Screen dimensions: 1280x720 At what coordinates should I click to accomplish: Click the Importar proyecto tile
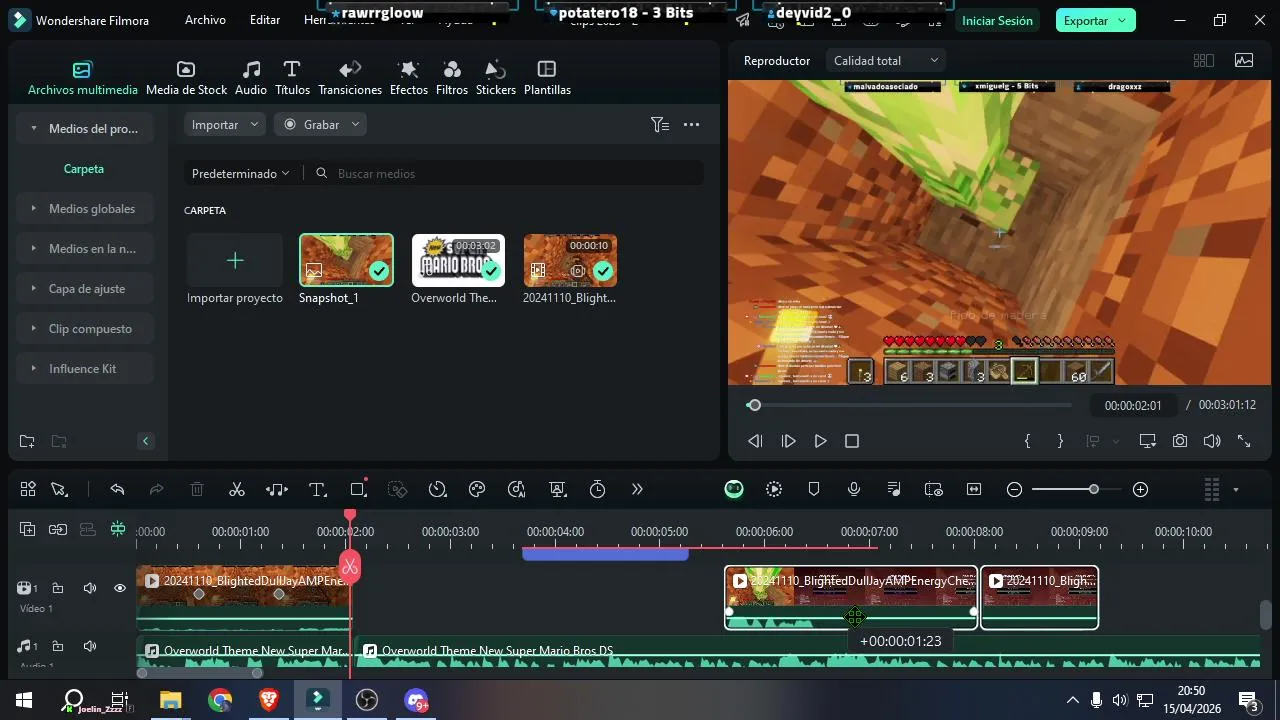pyautogui.click(x=235, y=268)
